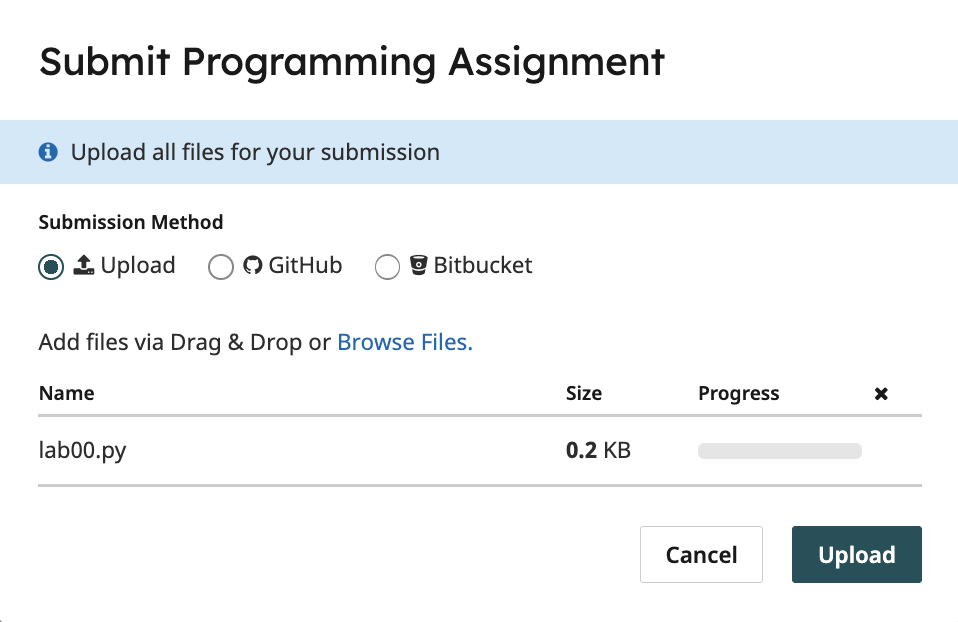Click the Progress column header
Image resolution: width=958 pixels, height=622 pixels.
pos(738,393)
